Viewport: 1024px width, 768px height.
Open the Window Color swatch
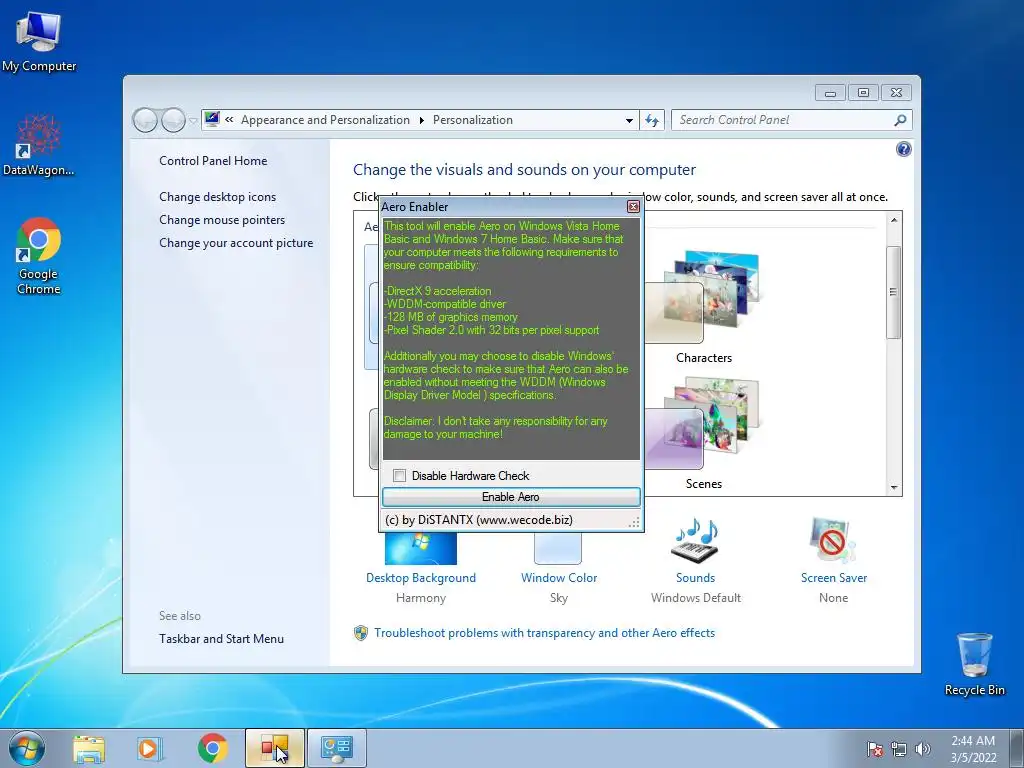[x=558, y=548]
